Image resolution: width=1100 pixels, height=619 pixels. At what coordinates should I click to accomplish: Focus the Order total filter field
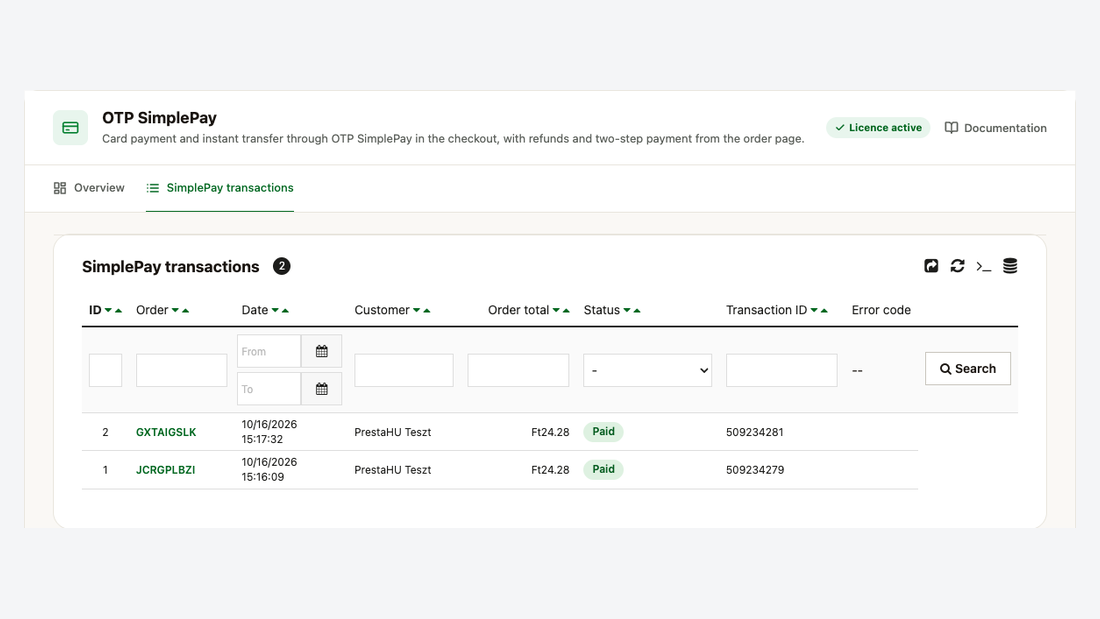[518, 370]
